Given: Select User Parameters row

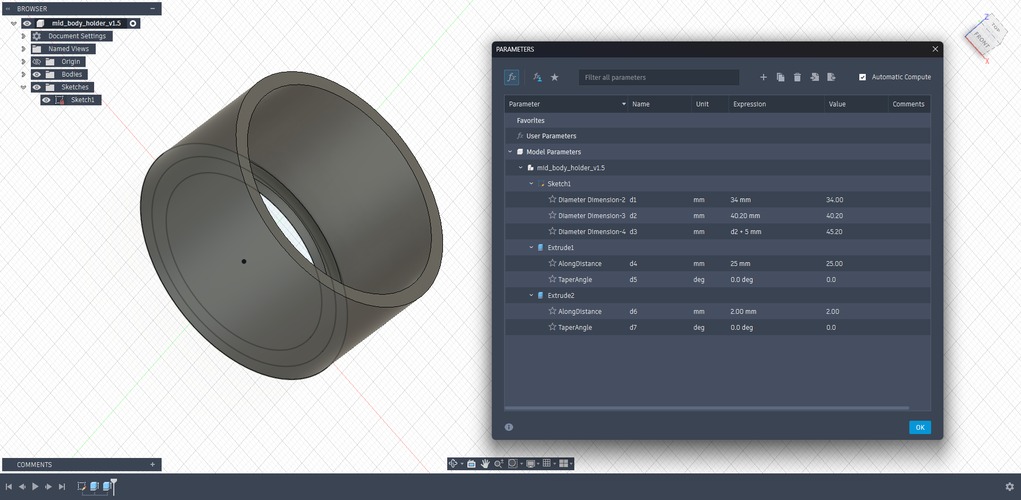Looking at the screenshot, I should coord(718,136).
